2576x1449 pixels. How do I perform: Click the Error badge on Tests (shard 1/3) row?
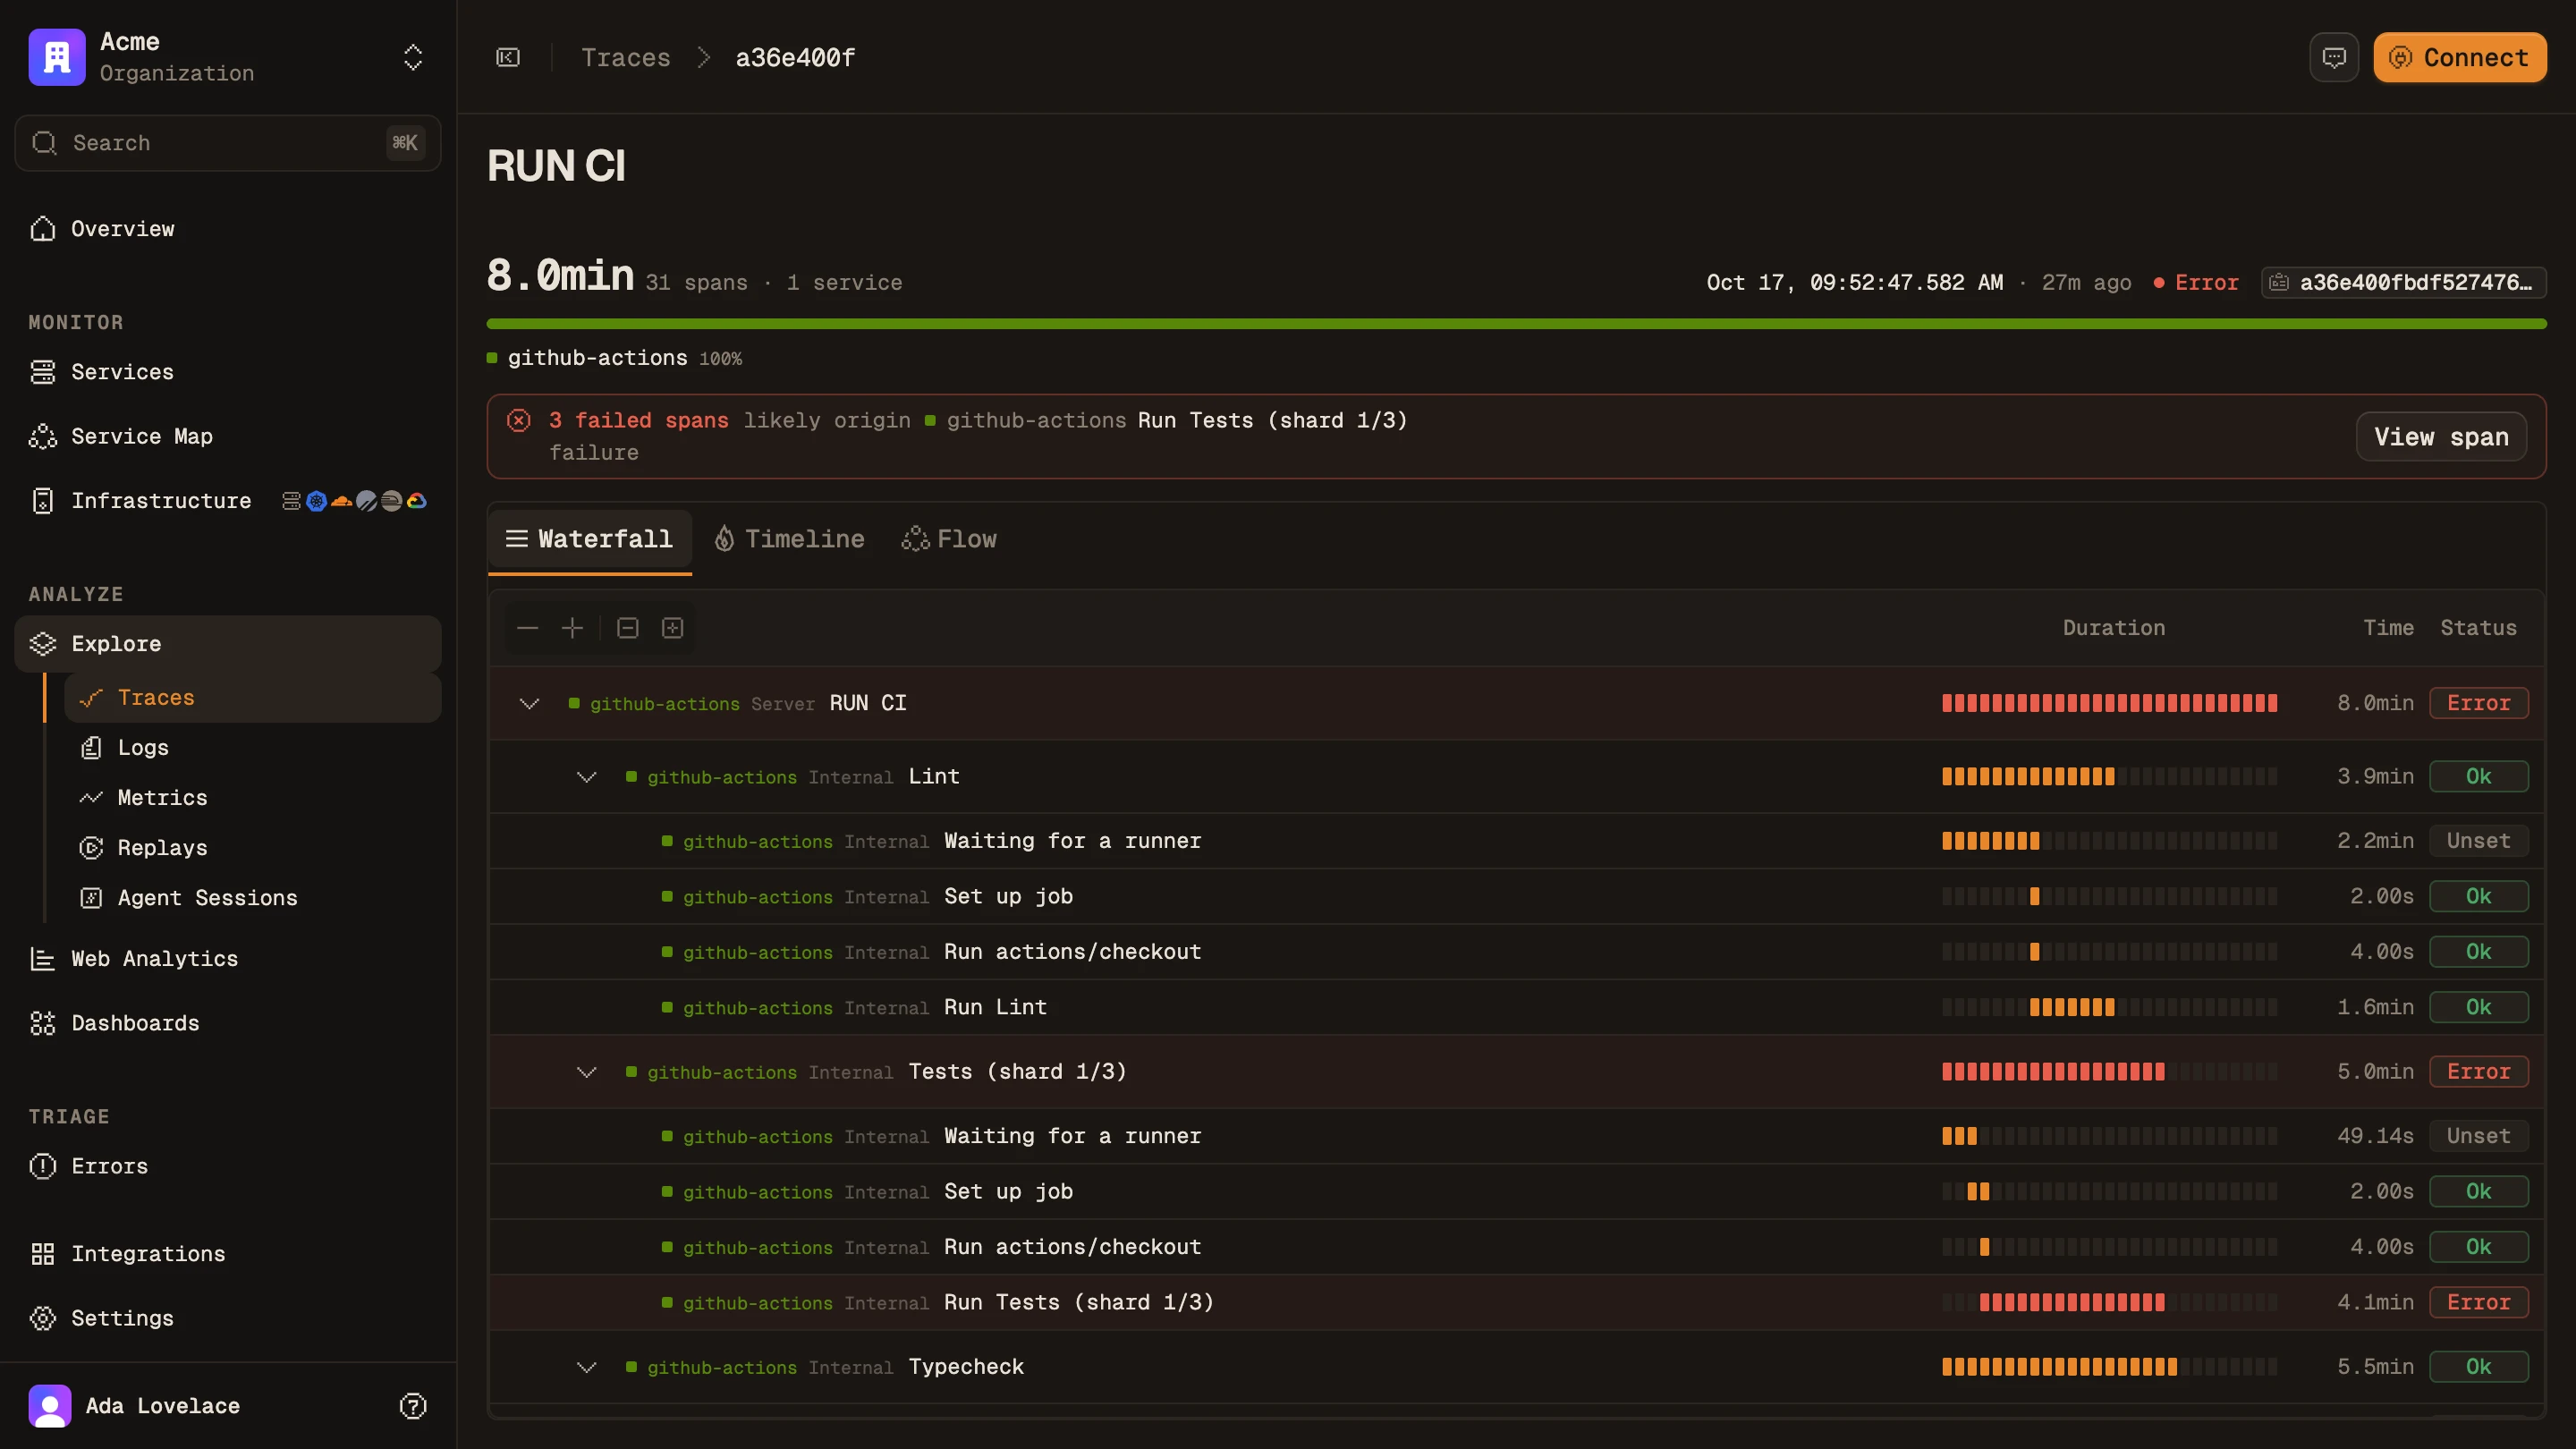(x=2478, y=1072)
